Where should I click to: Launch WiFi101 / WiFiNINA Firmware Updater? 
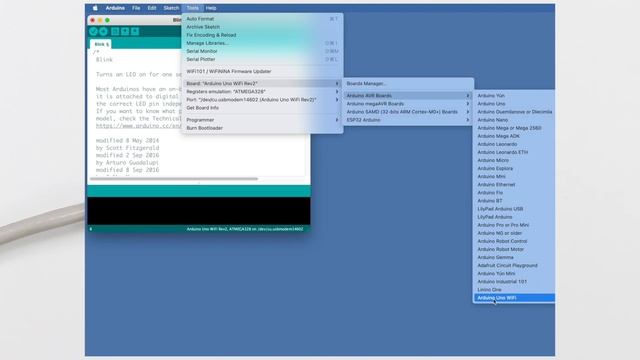[262, 71]
